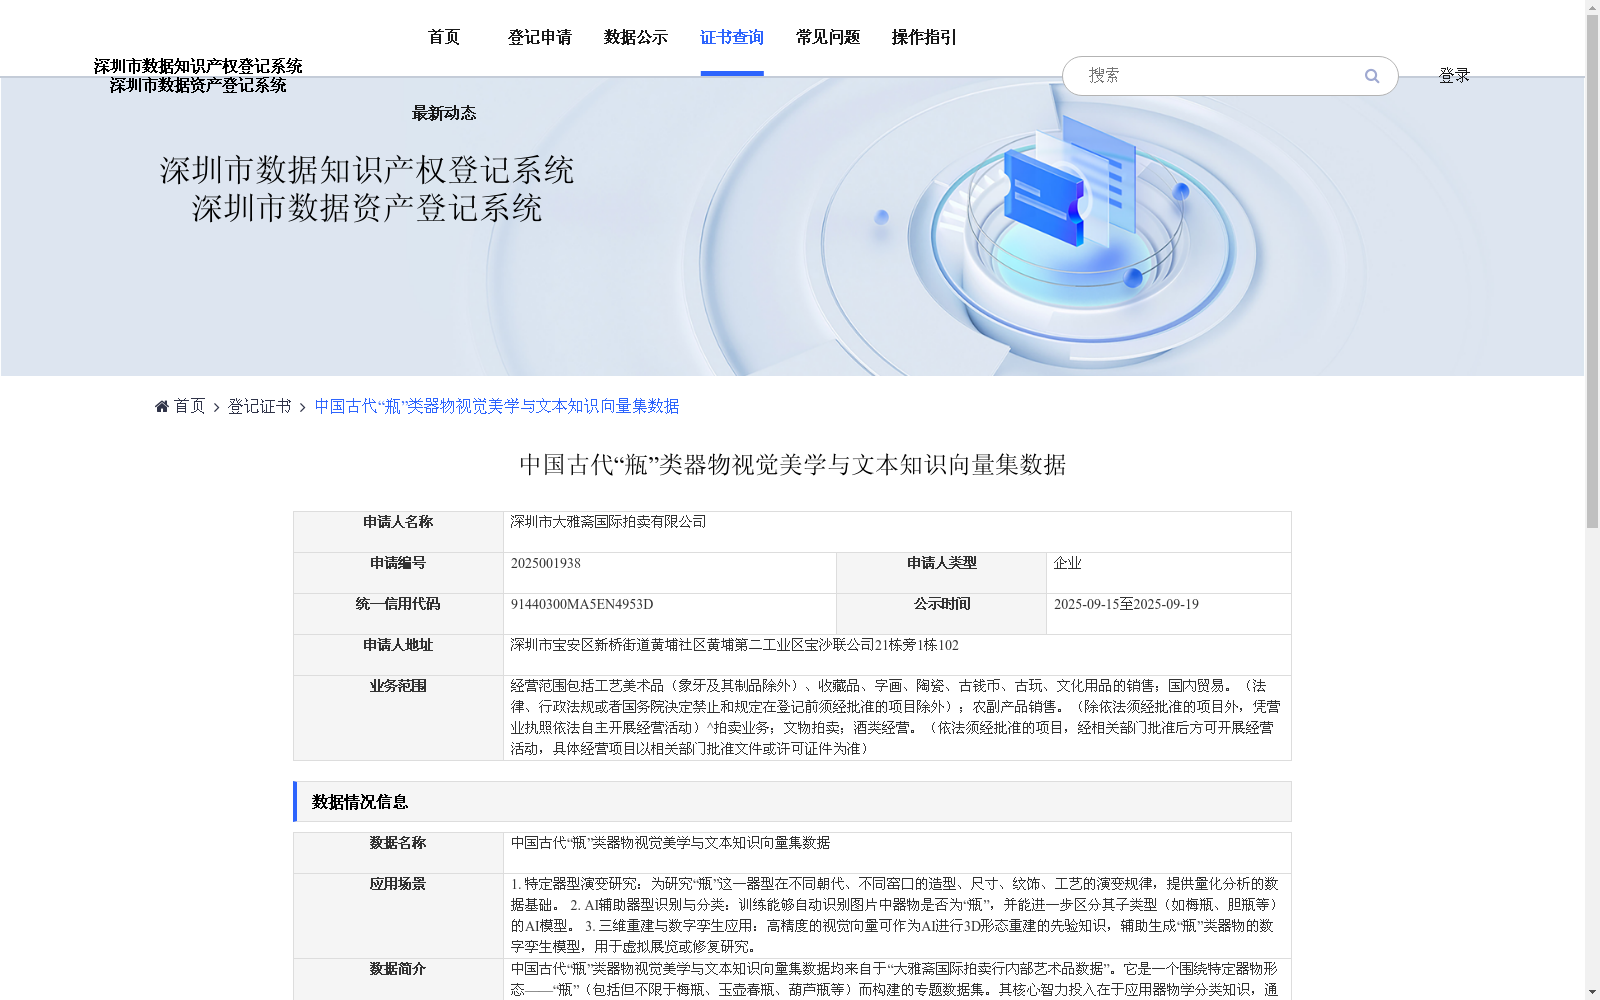This screenshot has width=1600, height=1000.
Task: Select the 首页 menu item
Action: [x=444, y=37]
